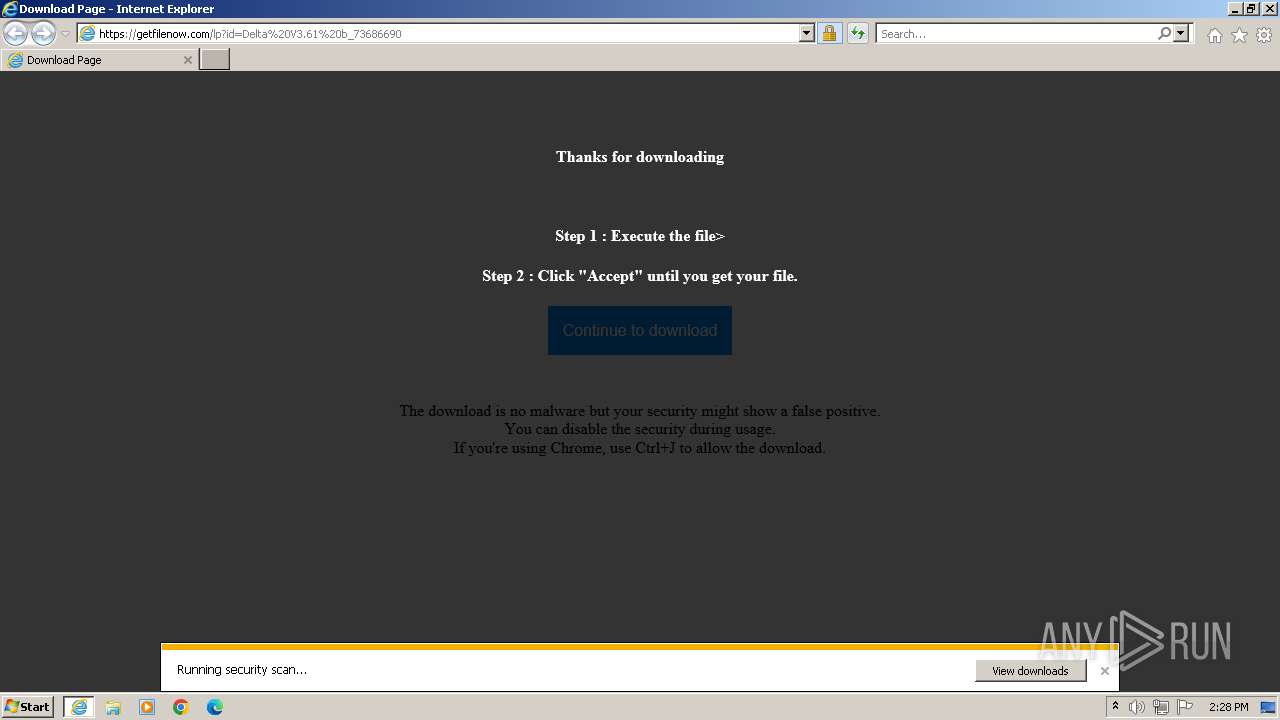
Task: Click the Step 1 Execute the file text
Action: pyautogui.click(x=640, y=236)
